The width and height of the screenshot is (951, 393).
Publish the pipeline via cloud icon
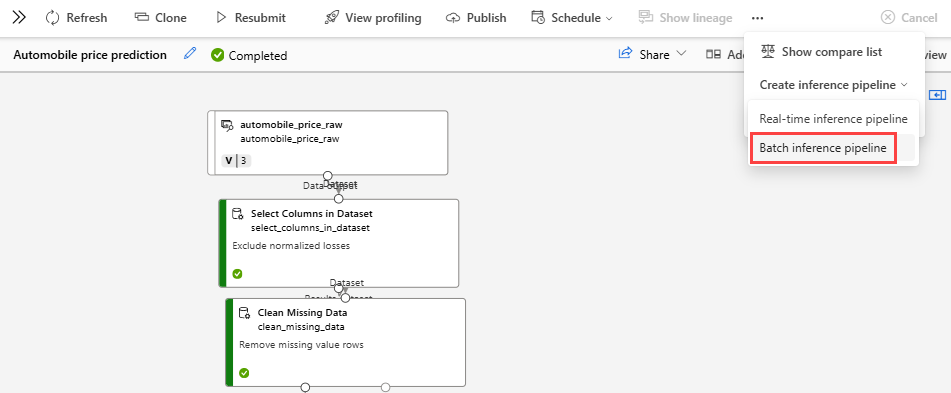[x=452, y=18]
